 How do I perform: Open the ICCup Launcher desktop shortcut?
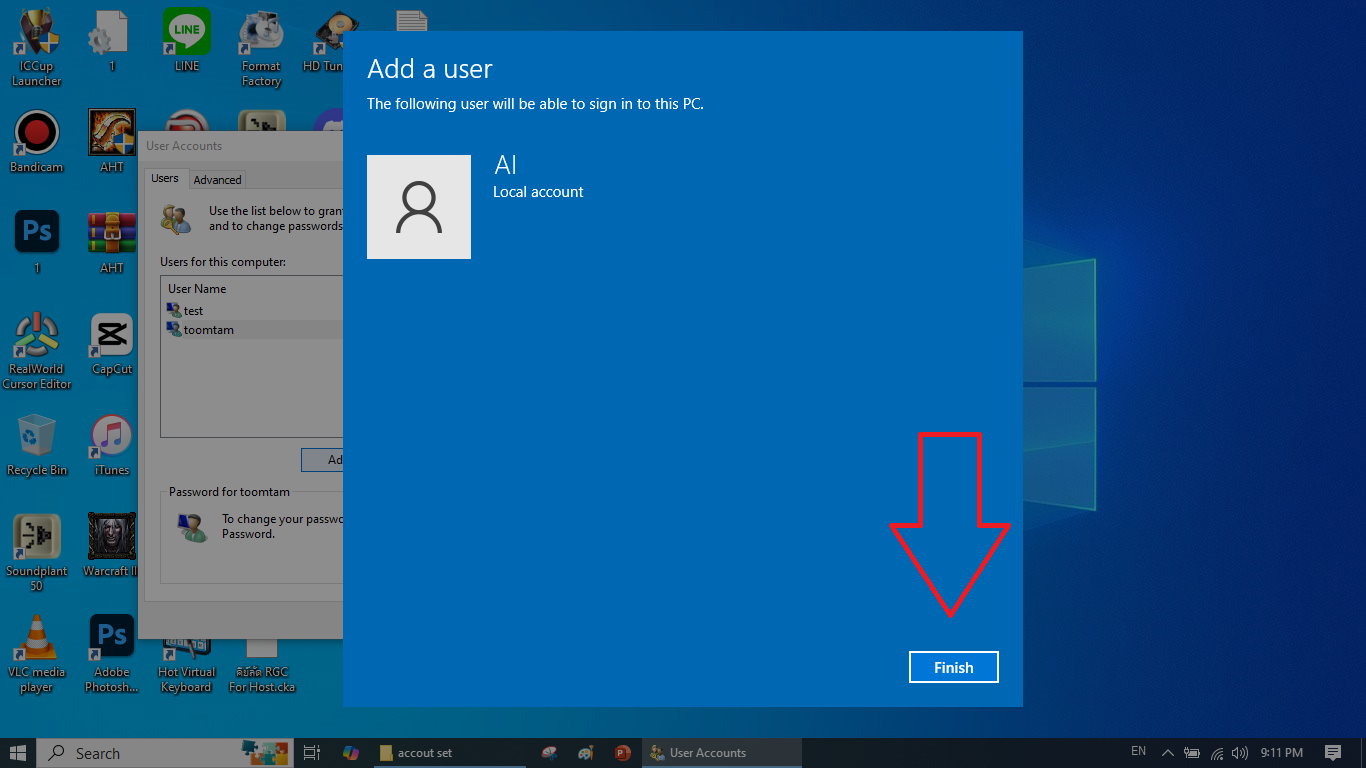coord(37,47)
